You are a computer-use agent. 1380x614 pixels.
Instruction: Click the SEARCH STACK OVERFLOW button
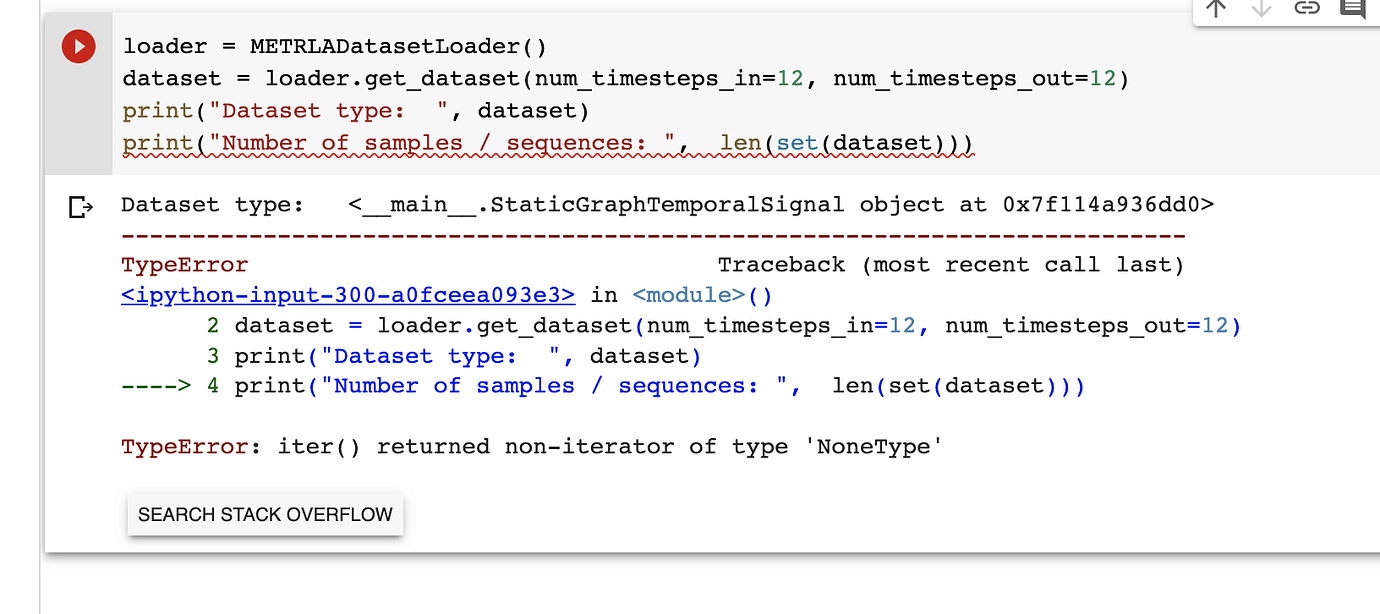coord(264,514)
